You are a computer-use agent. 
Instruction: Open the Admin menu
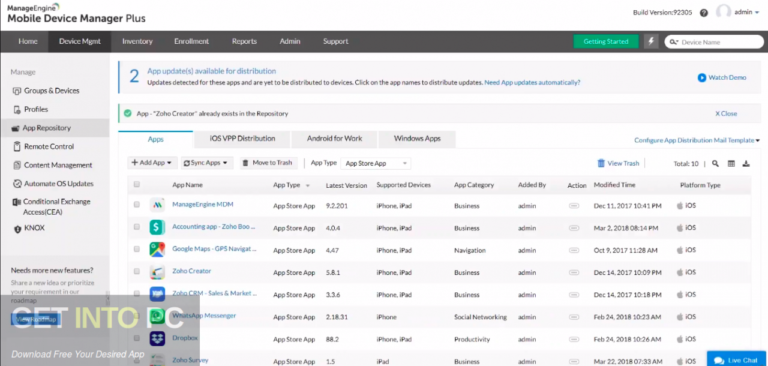coord(290,42)
